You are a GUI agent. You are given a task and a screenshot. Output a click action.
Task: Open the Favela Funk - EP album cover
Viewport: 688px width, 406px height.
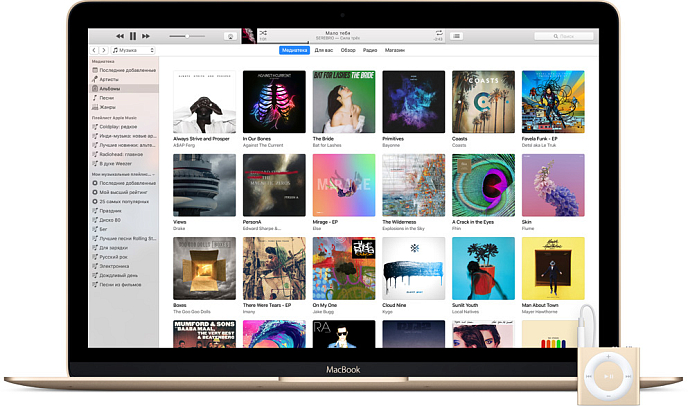(553, 102)
